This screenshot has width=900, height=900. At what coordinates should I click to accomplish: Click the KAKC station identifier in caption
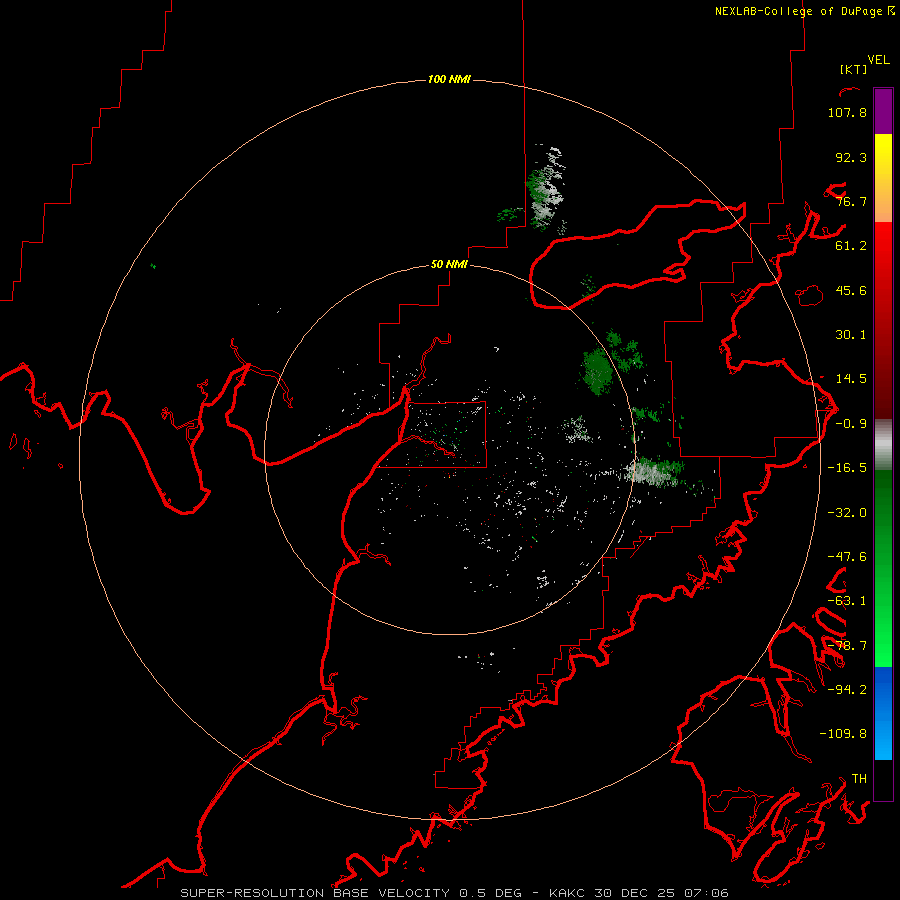(x=567, y=893)
